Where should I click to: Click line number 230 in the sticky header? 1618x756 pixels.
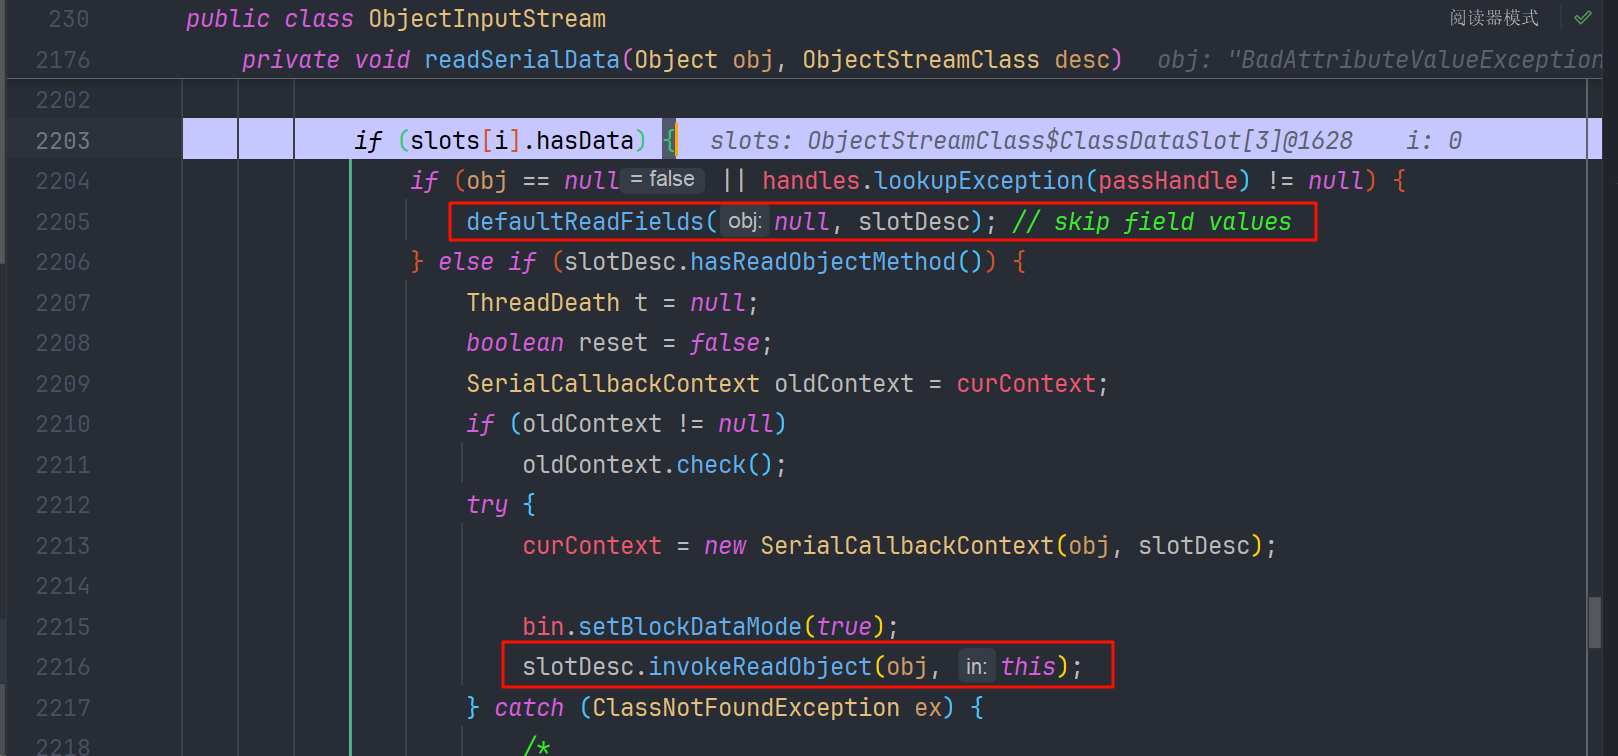pos(69,19)
